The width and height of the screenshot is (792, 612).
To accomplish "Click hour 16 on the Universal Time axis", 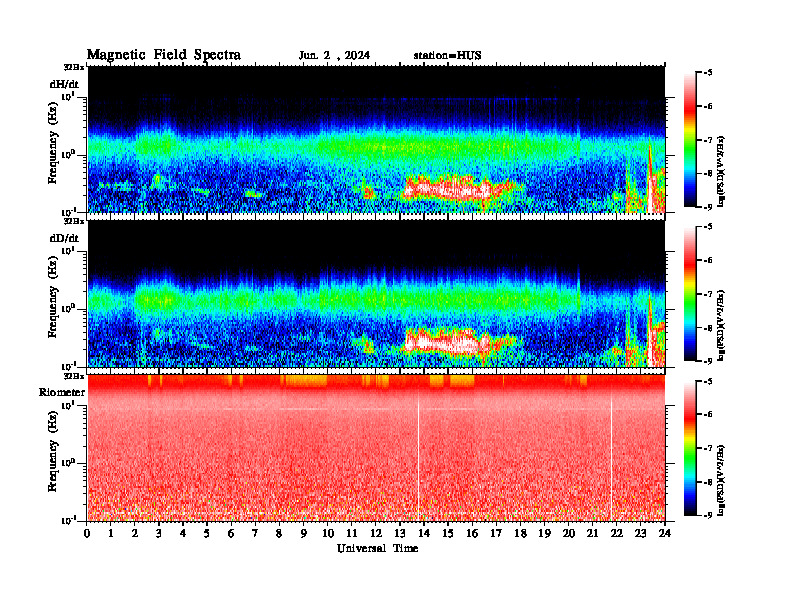I will (472, 534).
